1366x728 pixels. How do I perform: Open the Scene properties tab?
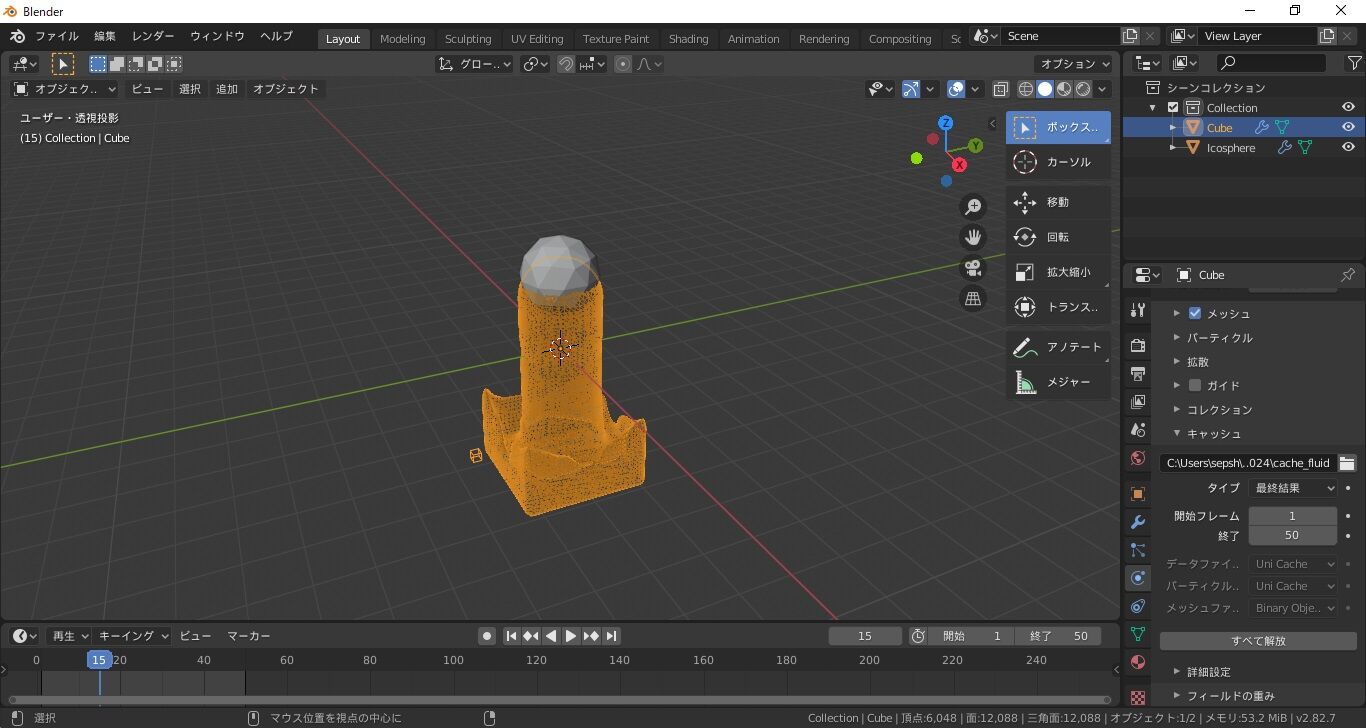click(1137, 430)
